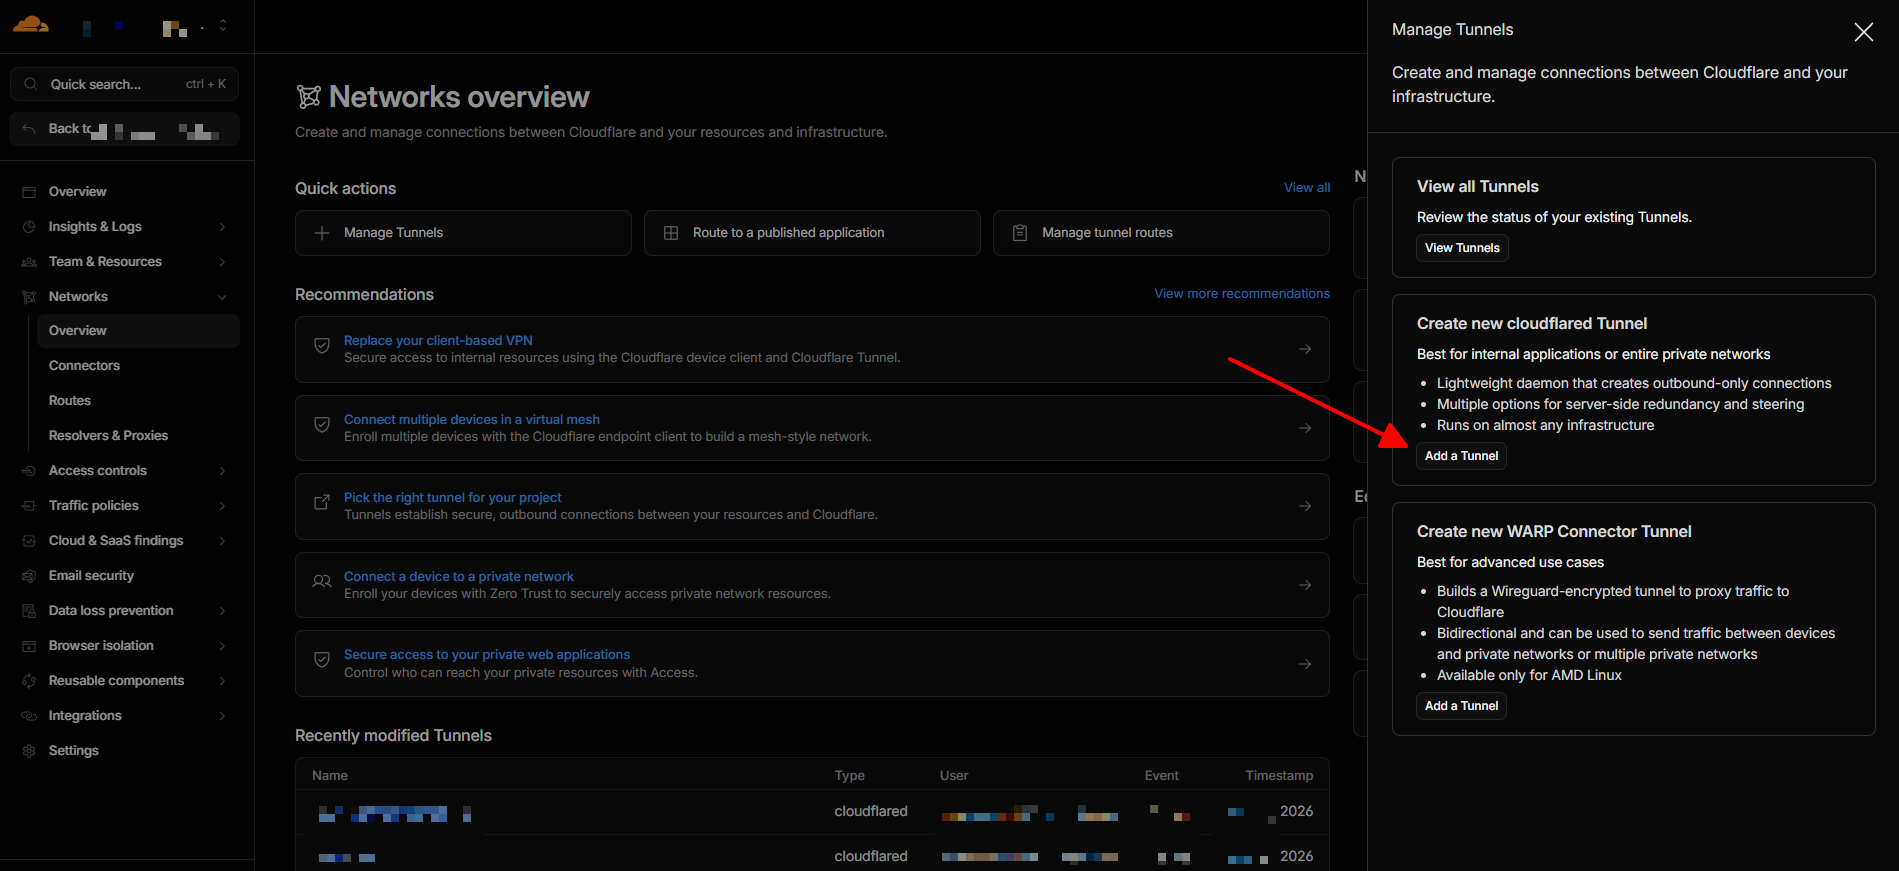The height and width of the screenshot is (871, 1899).
Task: Click arrow on Secure access card
Action: click(1305, 664)
